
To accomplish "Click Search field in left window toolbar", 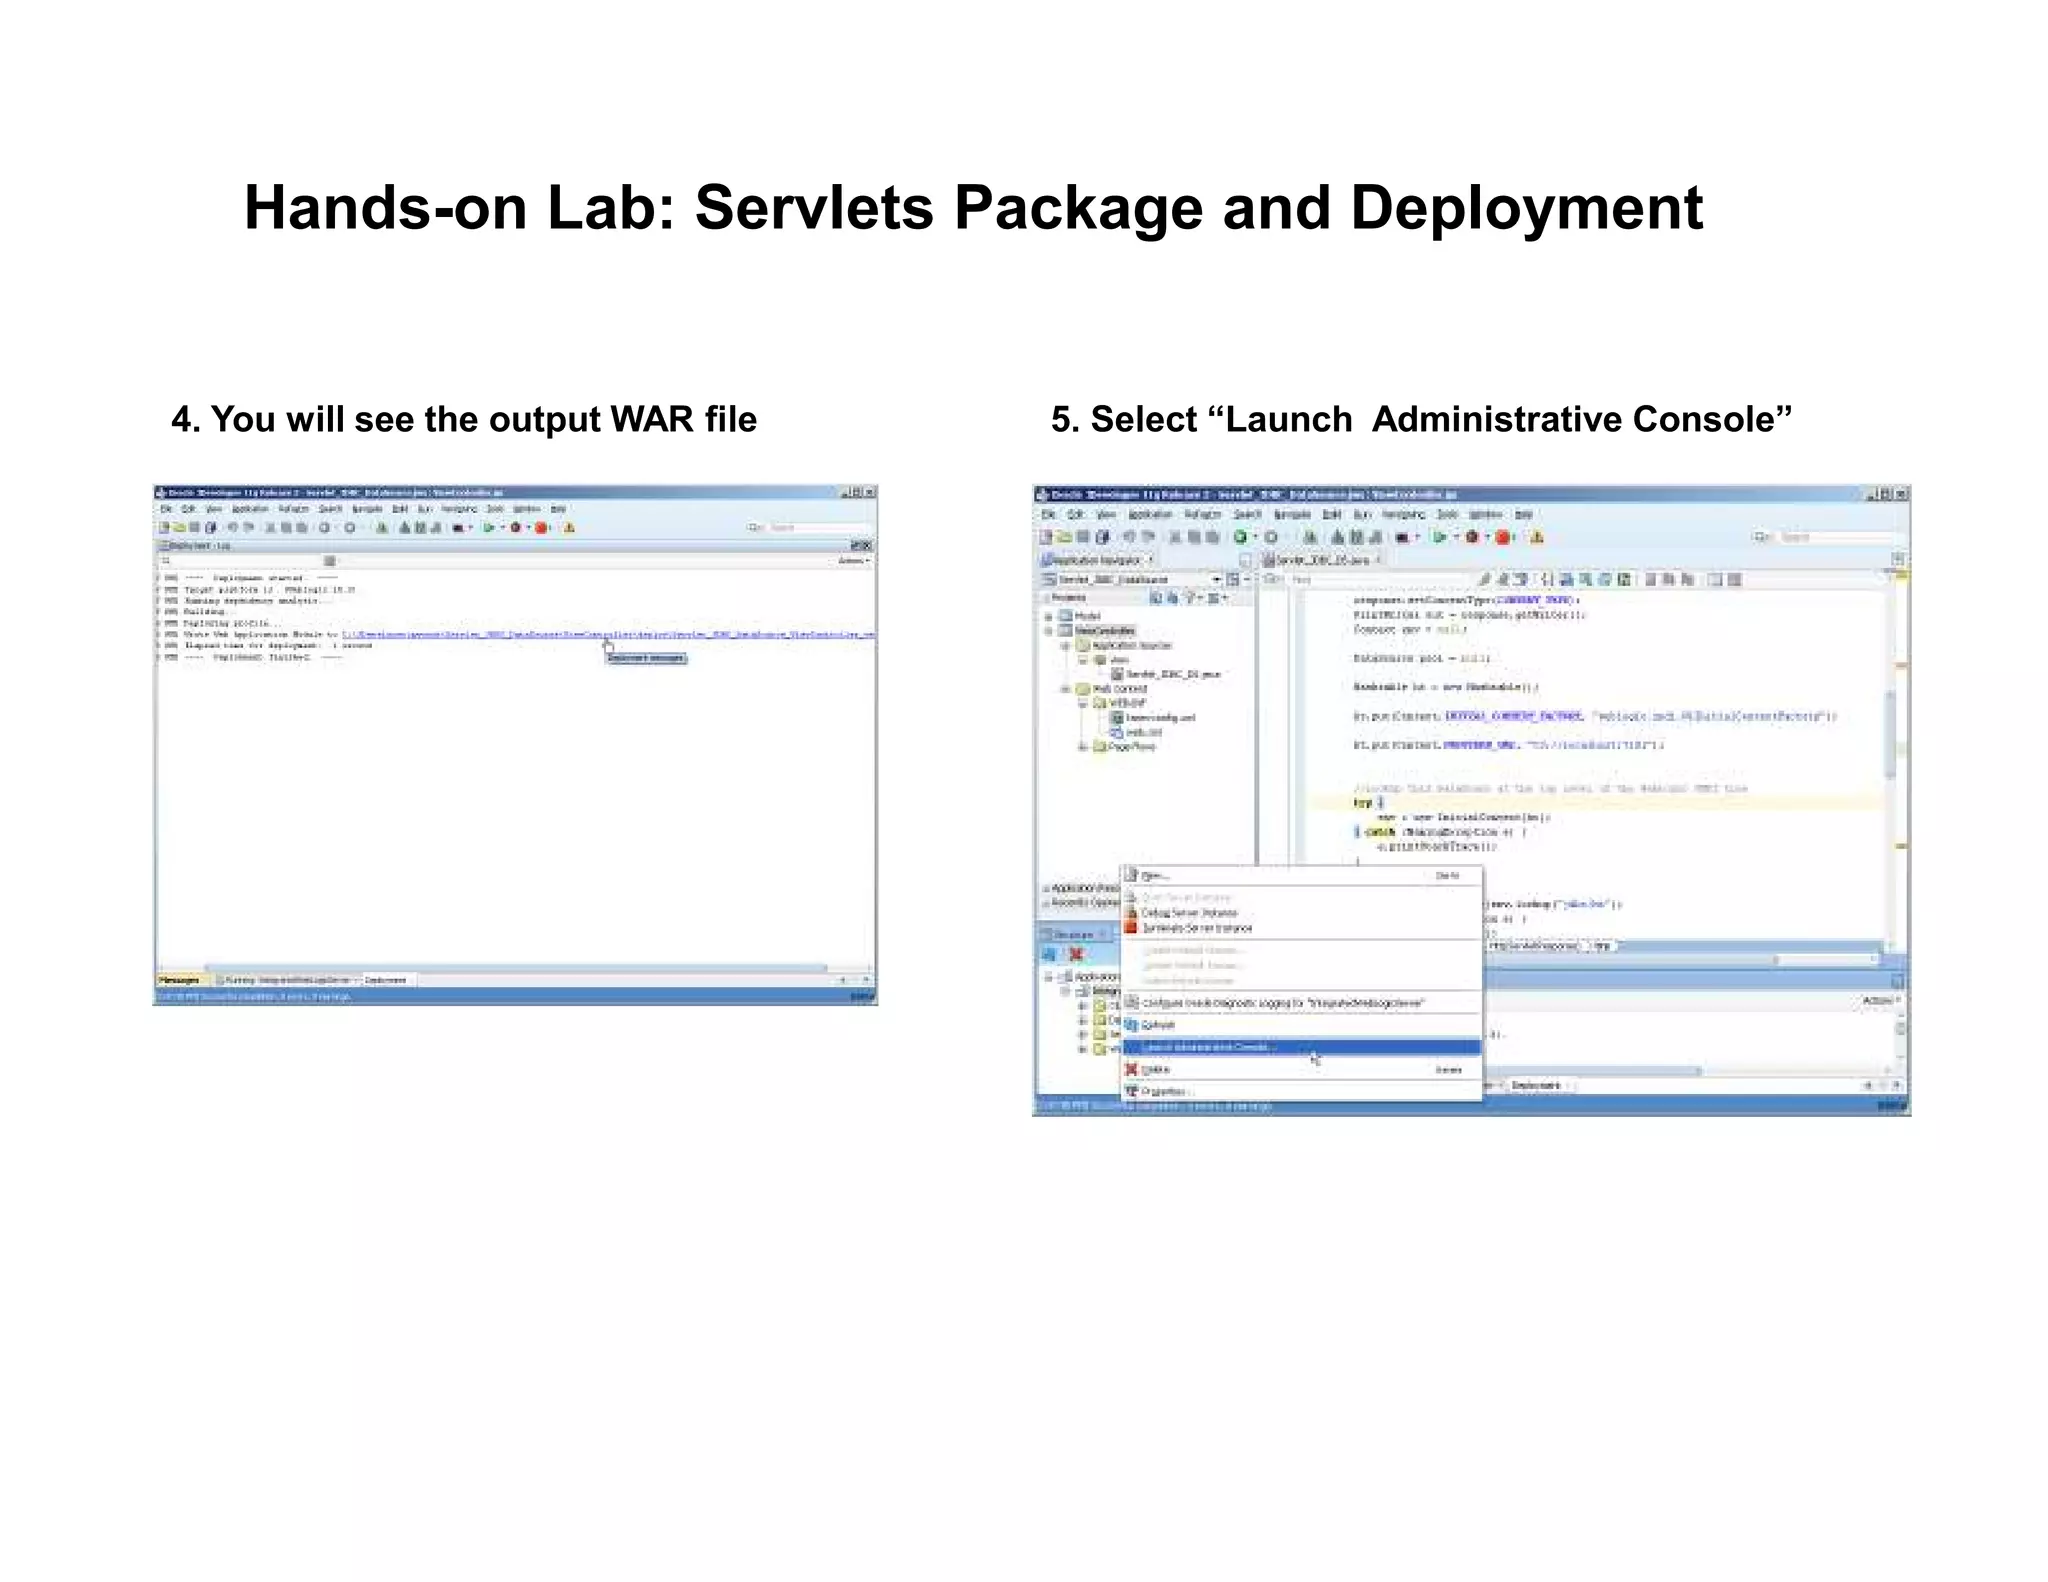I will (810, 528).
